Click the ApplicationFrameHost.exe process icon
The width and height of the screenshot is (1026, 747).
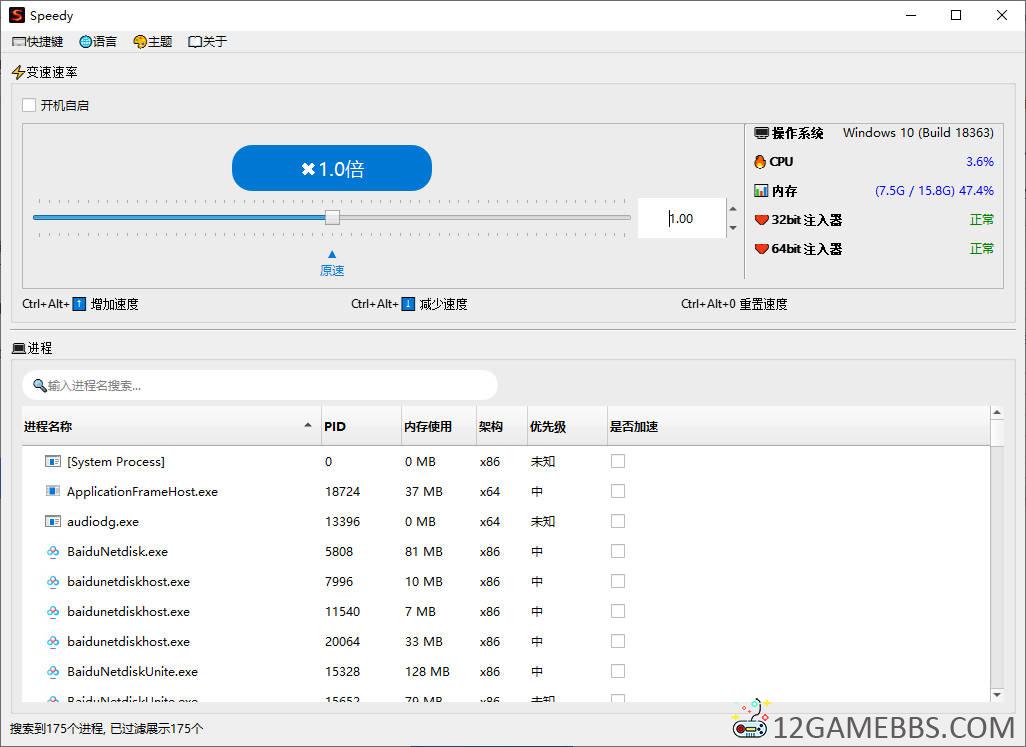pos(53,492)
